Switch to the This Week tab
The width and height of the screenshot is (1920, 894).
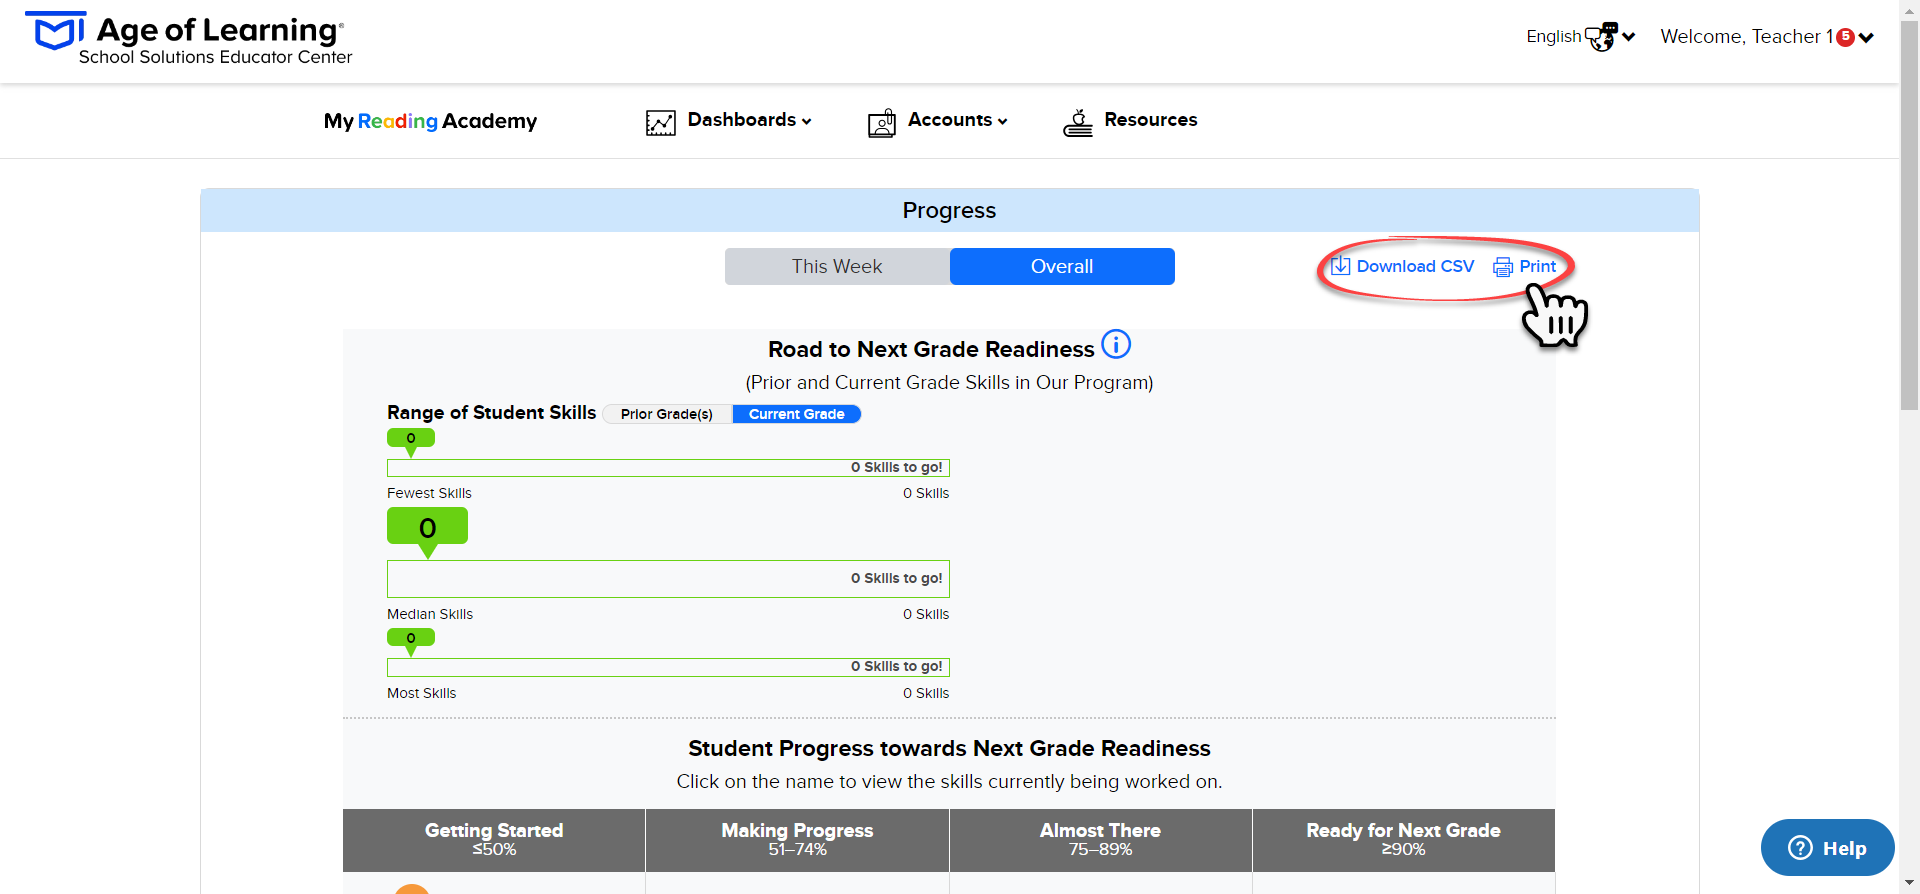point(837,267)
